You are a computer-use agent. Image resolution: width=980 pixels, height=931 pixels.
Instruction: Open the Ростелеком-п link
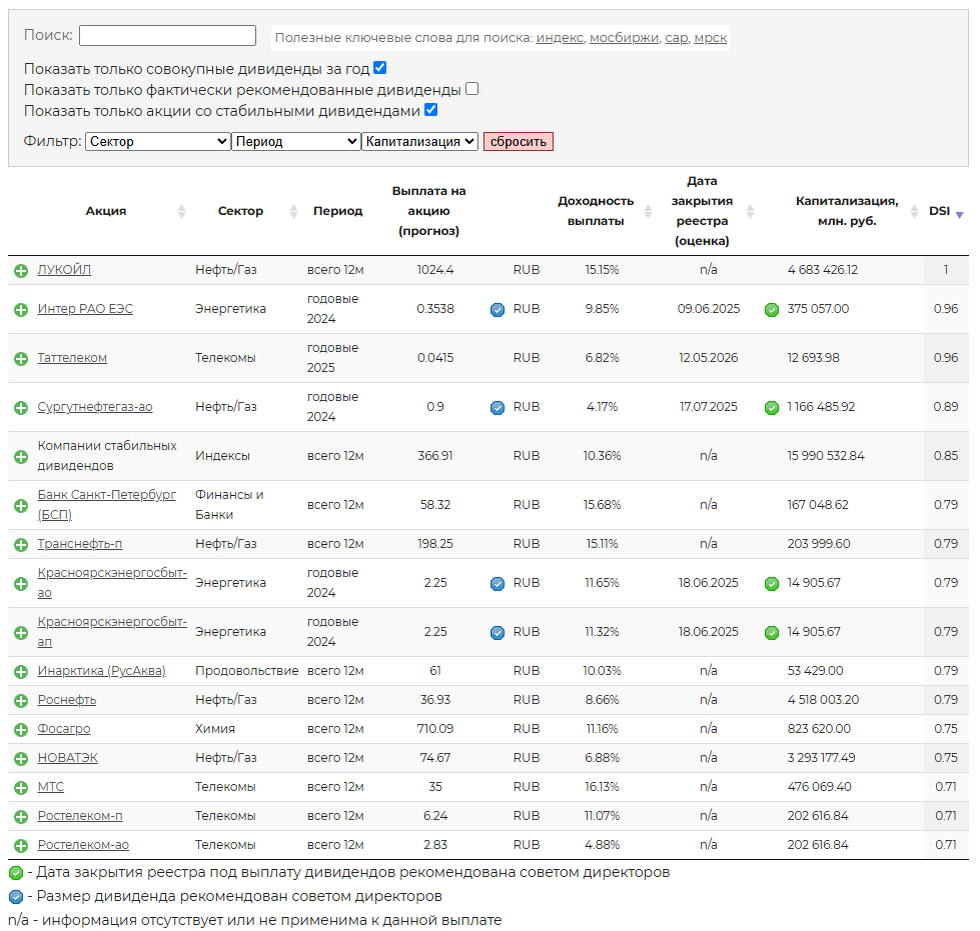pyautogui.click(x=80, y=815)
